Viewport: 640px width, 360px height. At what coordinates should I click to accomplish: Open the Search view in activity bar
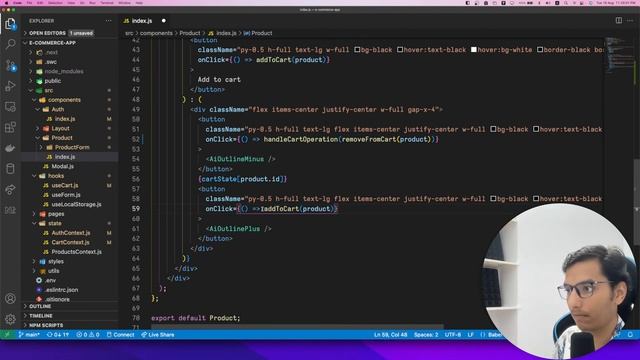coord(10,44)
